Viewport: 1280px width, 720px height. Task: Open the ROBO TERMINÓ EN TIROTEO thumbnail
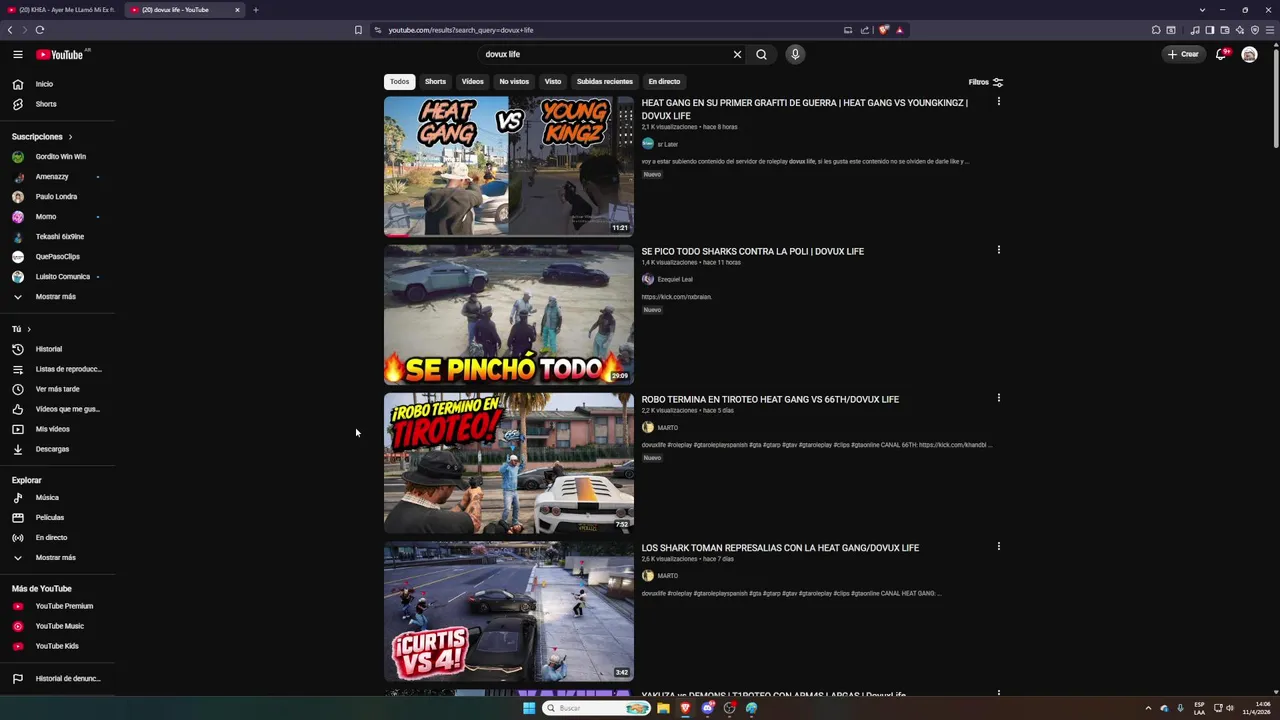point(509,463)
